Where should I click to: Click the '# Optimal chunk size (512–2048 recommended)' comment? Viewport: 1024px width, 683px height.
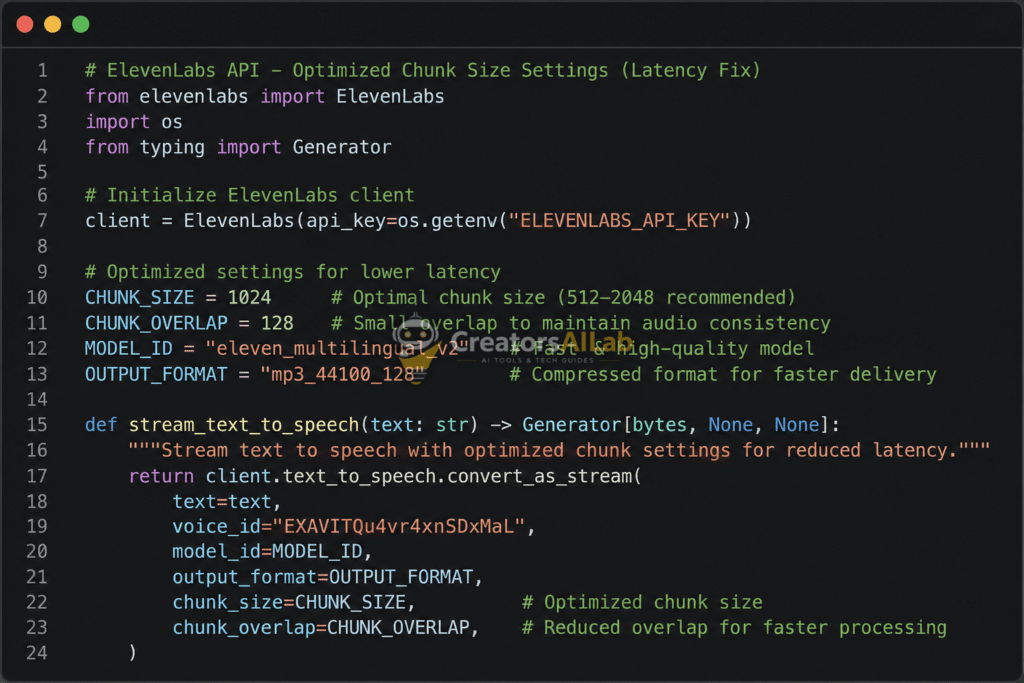pos(564,298)
